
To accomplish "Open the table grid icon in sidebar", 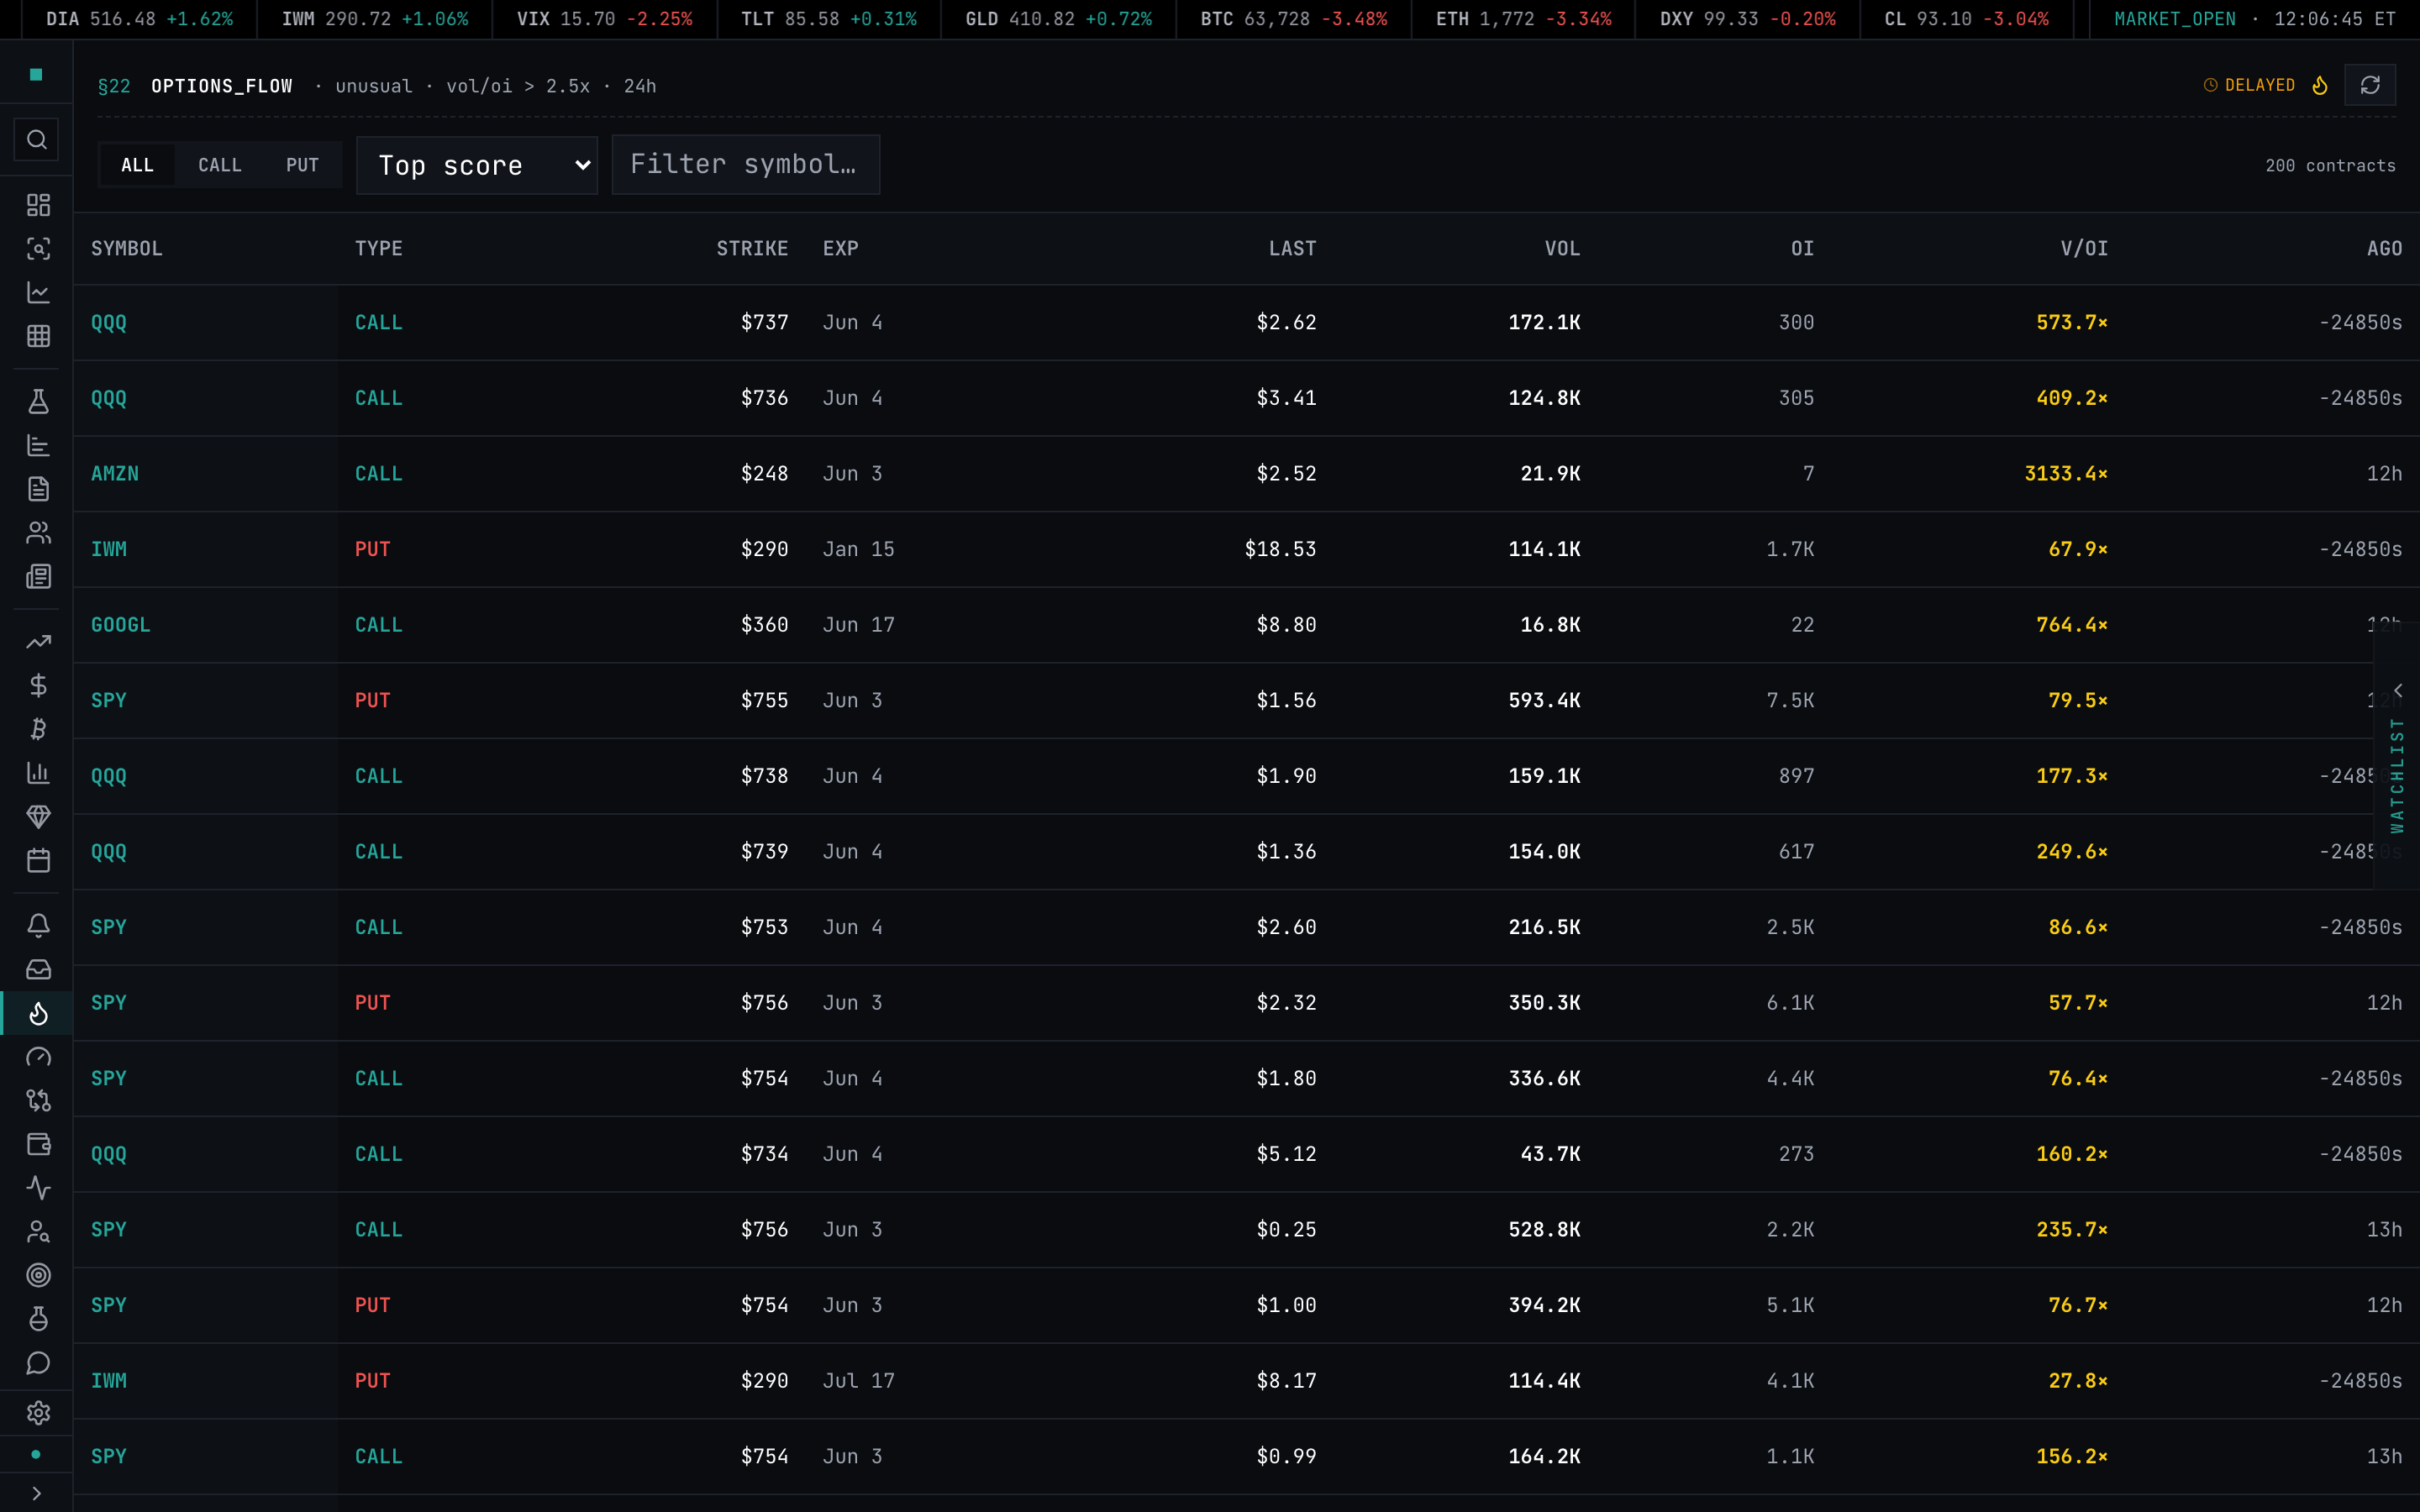I will (x=38, y=336).
